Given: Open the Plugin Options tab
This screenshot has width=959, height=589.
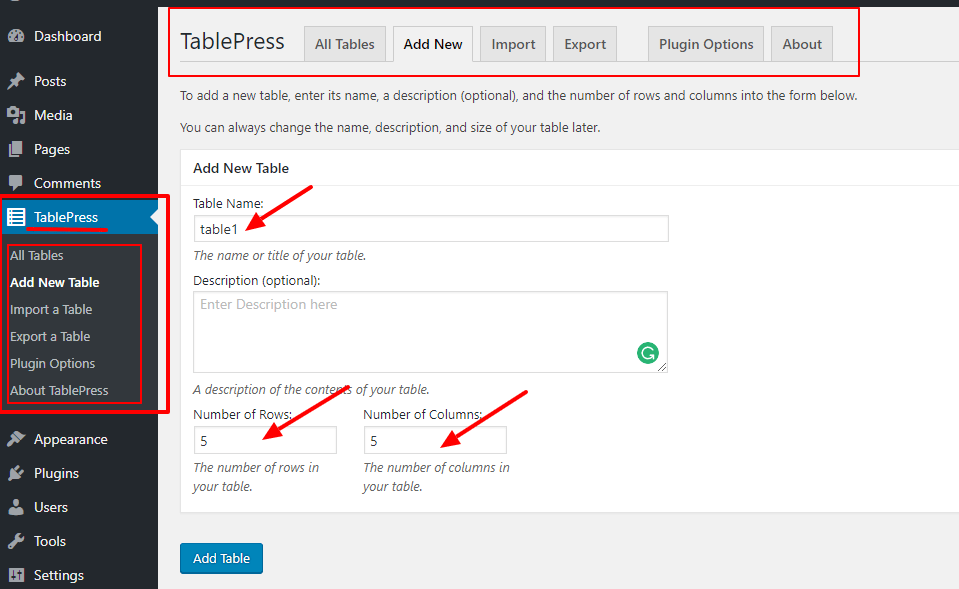Looking at the screenshot, I should [x=705, y=43].
